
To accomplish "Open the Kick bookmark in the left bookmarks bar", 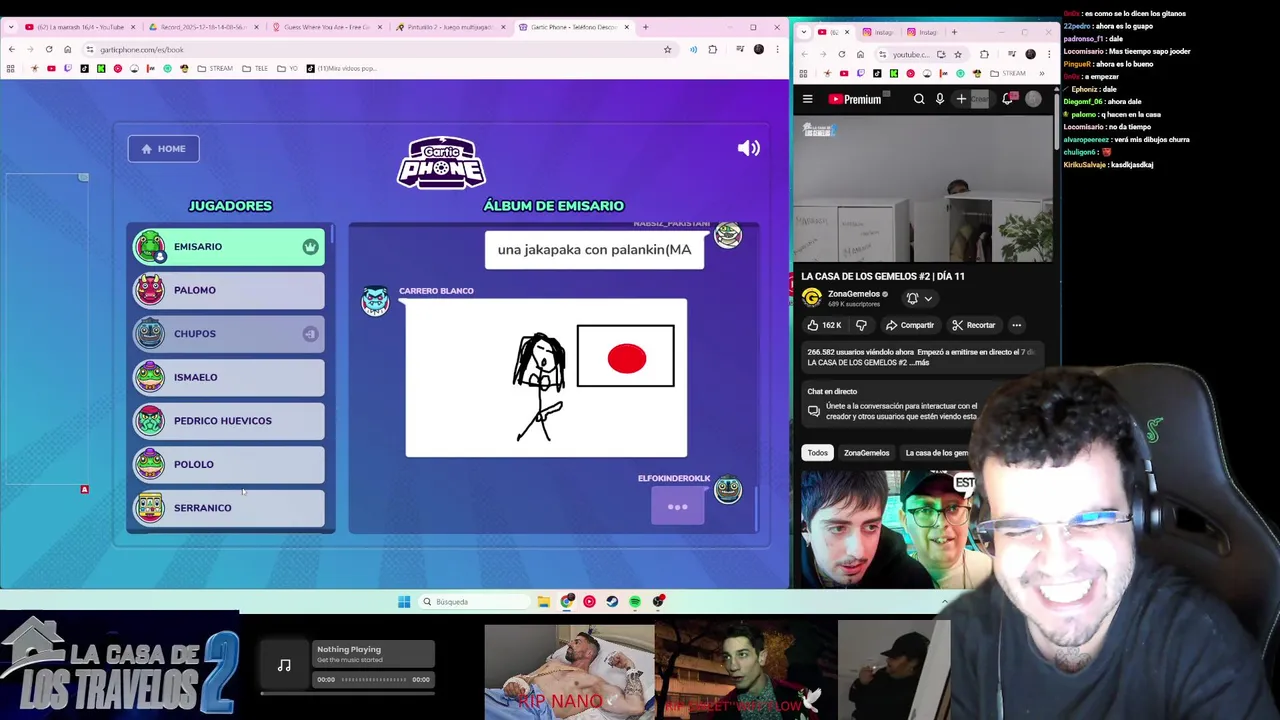I will [x=101, y=69].
